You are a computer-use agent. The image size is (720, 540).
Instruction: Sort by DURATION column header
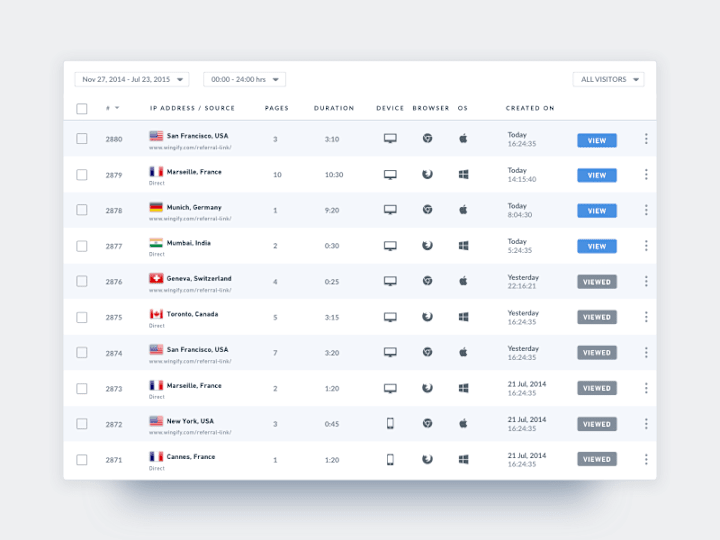click(x=334, y=108)
